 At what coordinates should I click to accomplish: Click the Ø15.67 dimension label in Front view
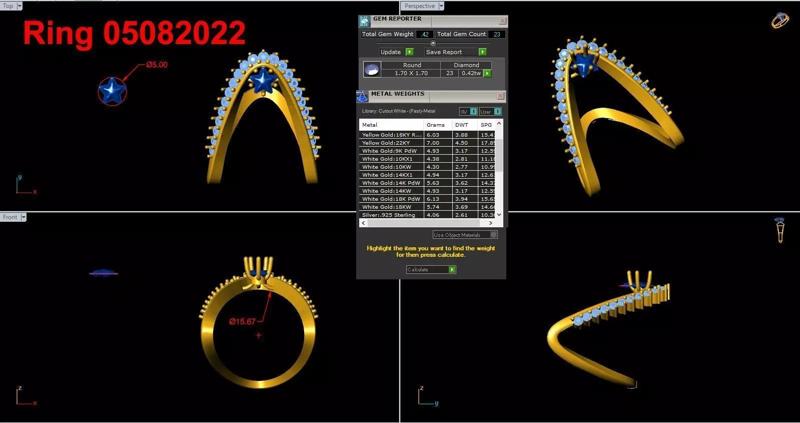coord(243,321)
